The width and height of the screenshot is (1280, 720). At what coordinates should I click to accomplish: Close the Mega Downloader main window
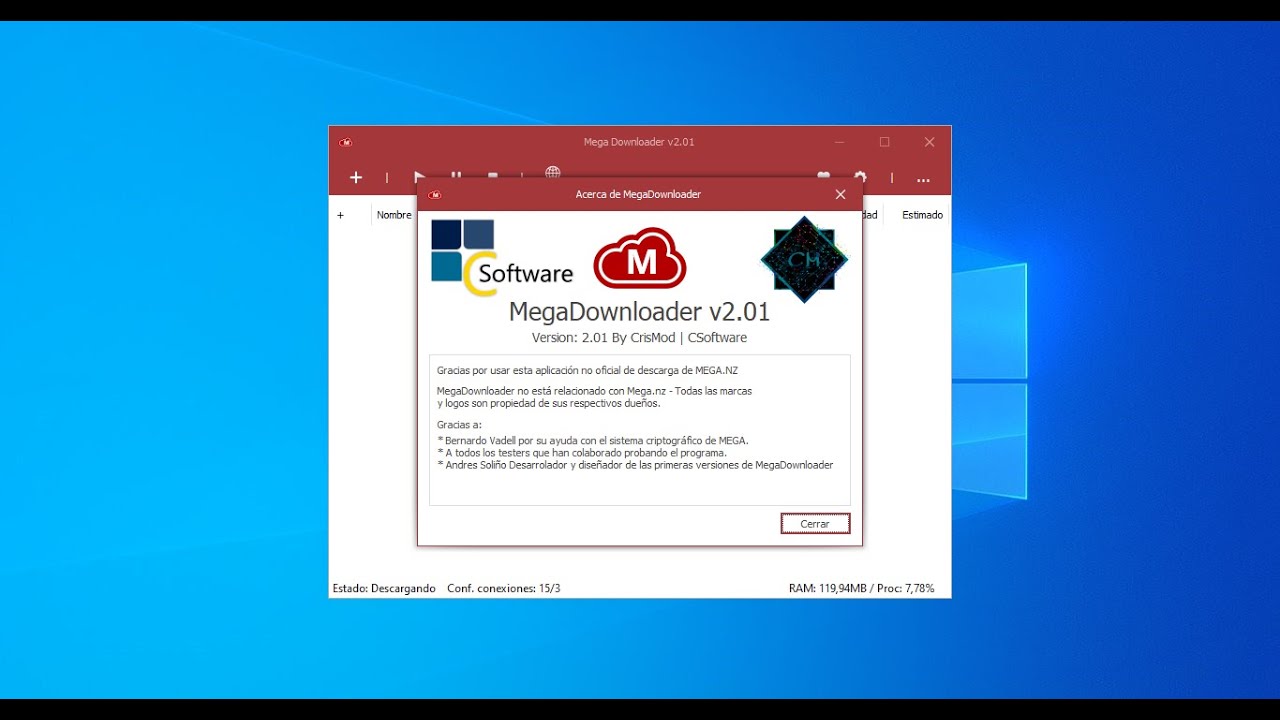(x=929, y=142)
